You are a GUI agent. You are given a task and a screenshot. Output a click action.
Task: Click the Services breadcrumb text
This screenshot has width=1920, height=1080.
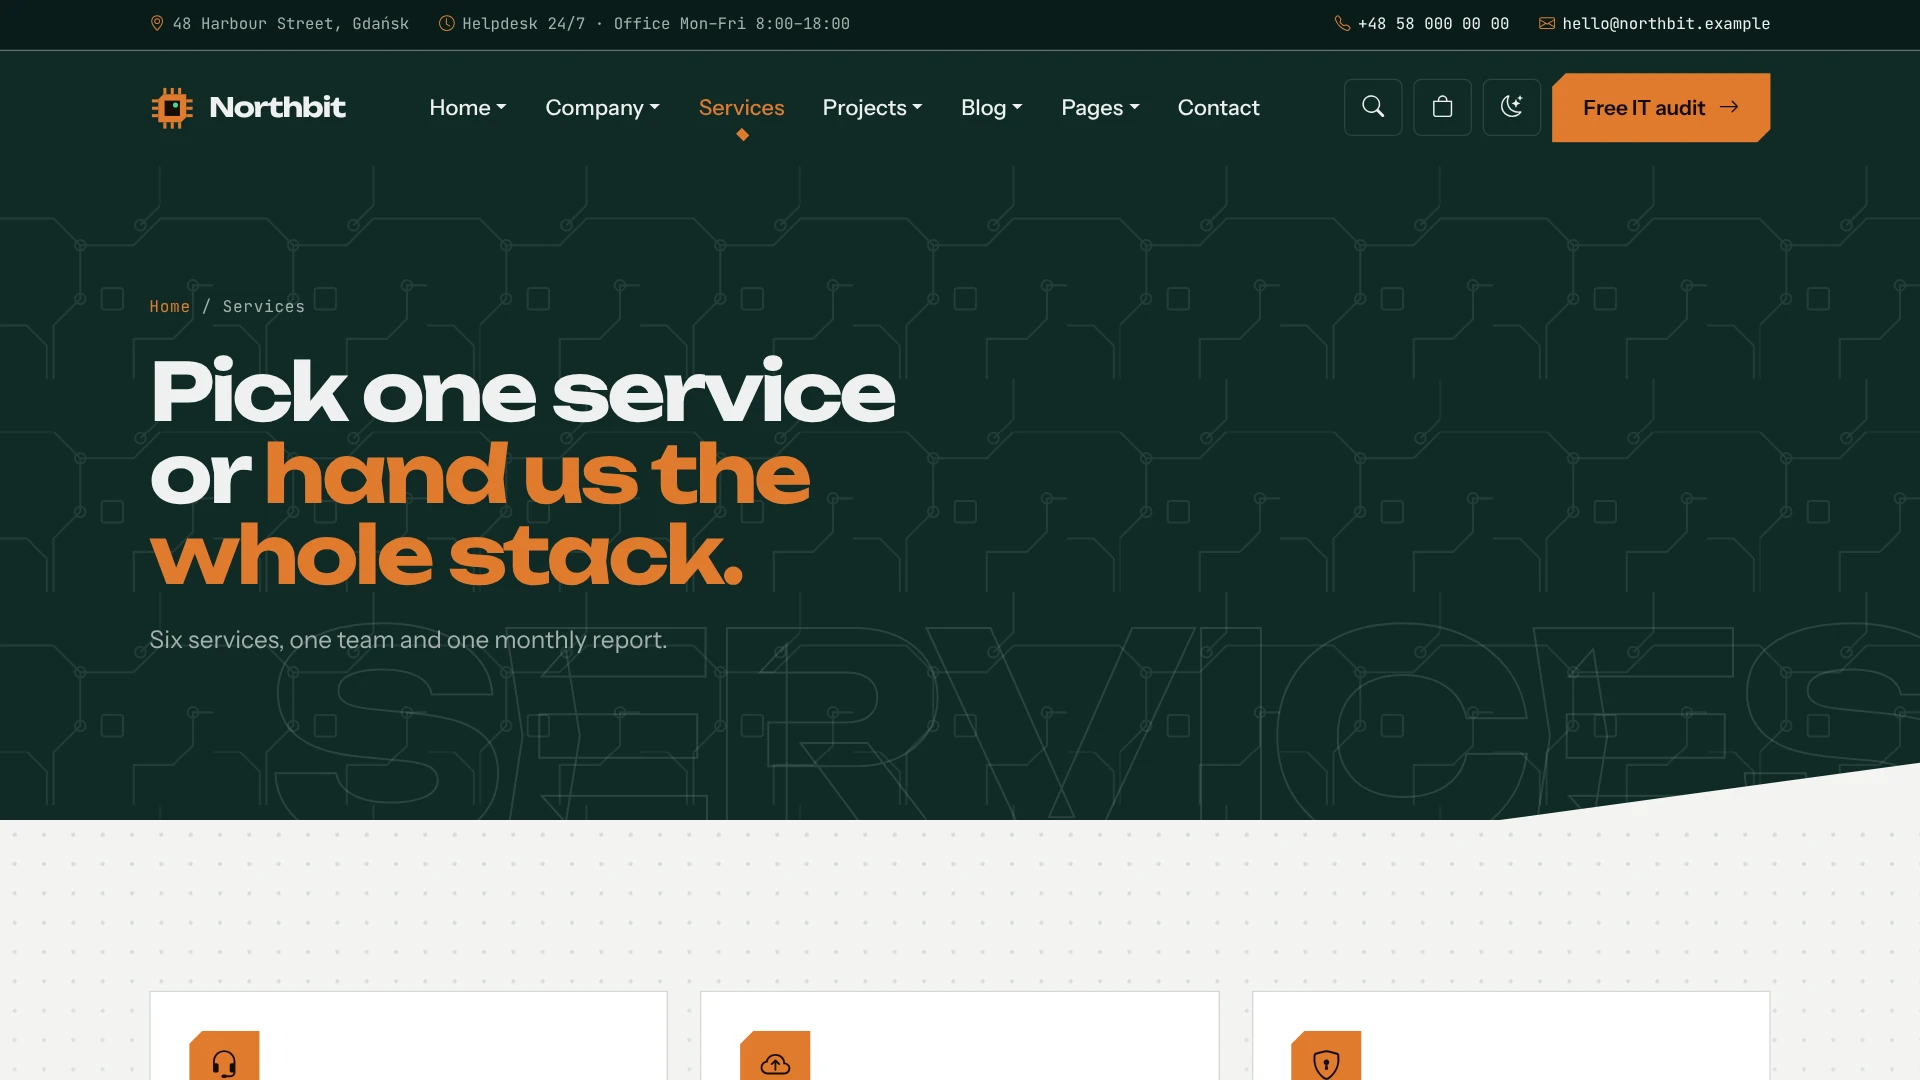pyautogui.click(x=263, y=306)
